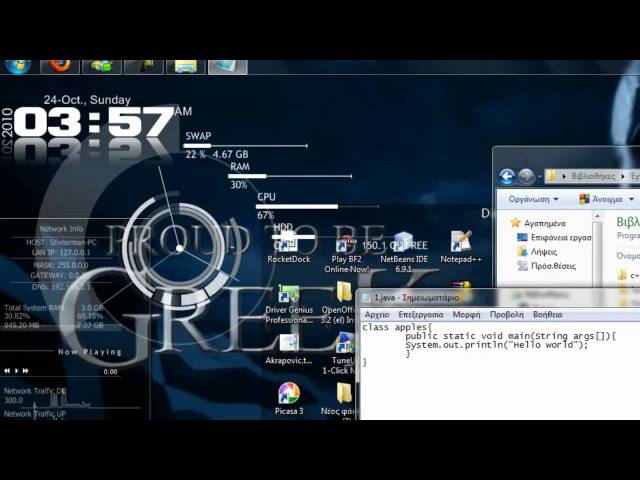The height and width of the screenshot is (480, 640).
Task: Open the Akrapovic file on desktop
Action: [288, 344]
